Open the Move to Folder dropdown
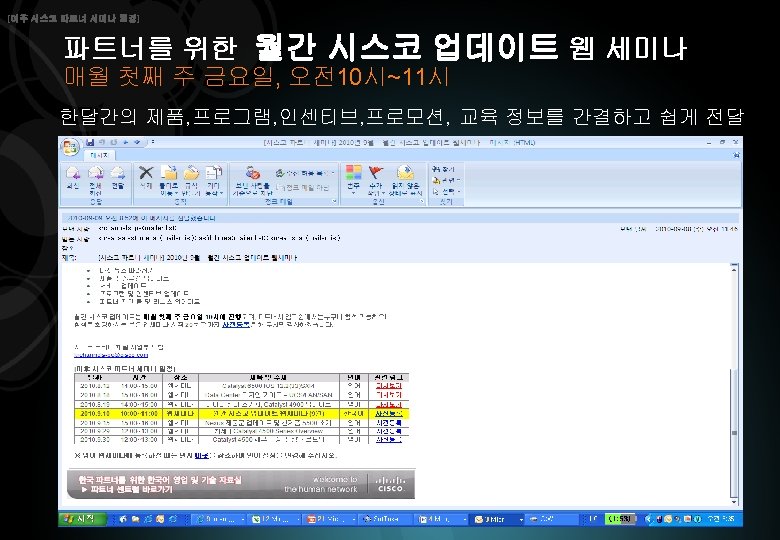780x540 pixels. coord(169,181)
